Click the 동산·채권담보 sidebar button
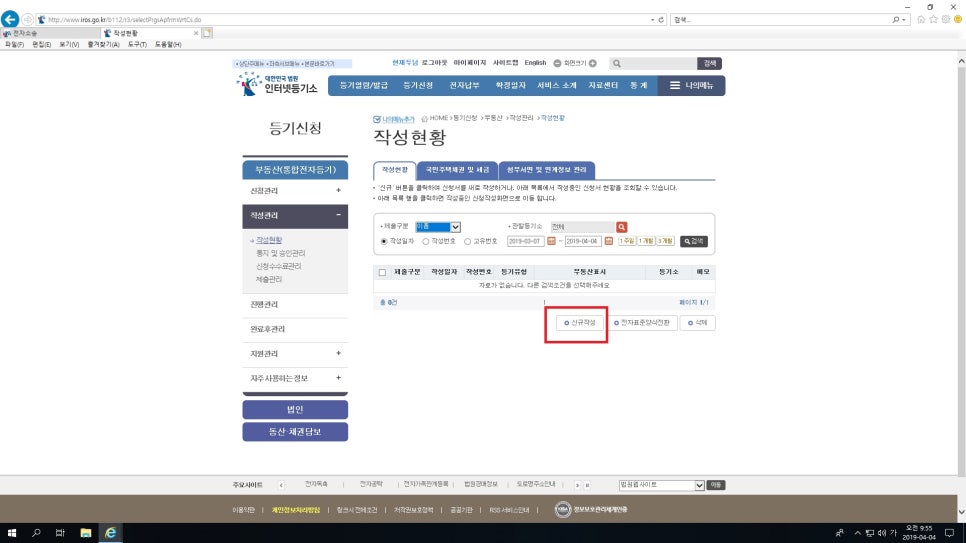 pyautogui.click(x=295, y=432)
